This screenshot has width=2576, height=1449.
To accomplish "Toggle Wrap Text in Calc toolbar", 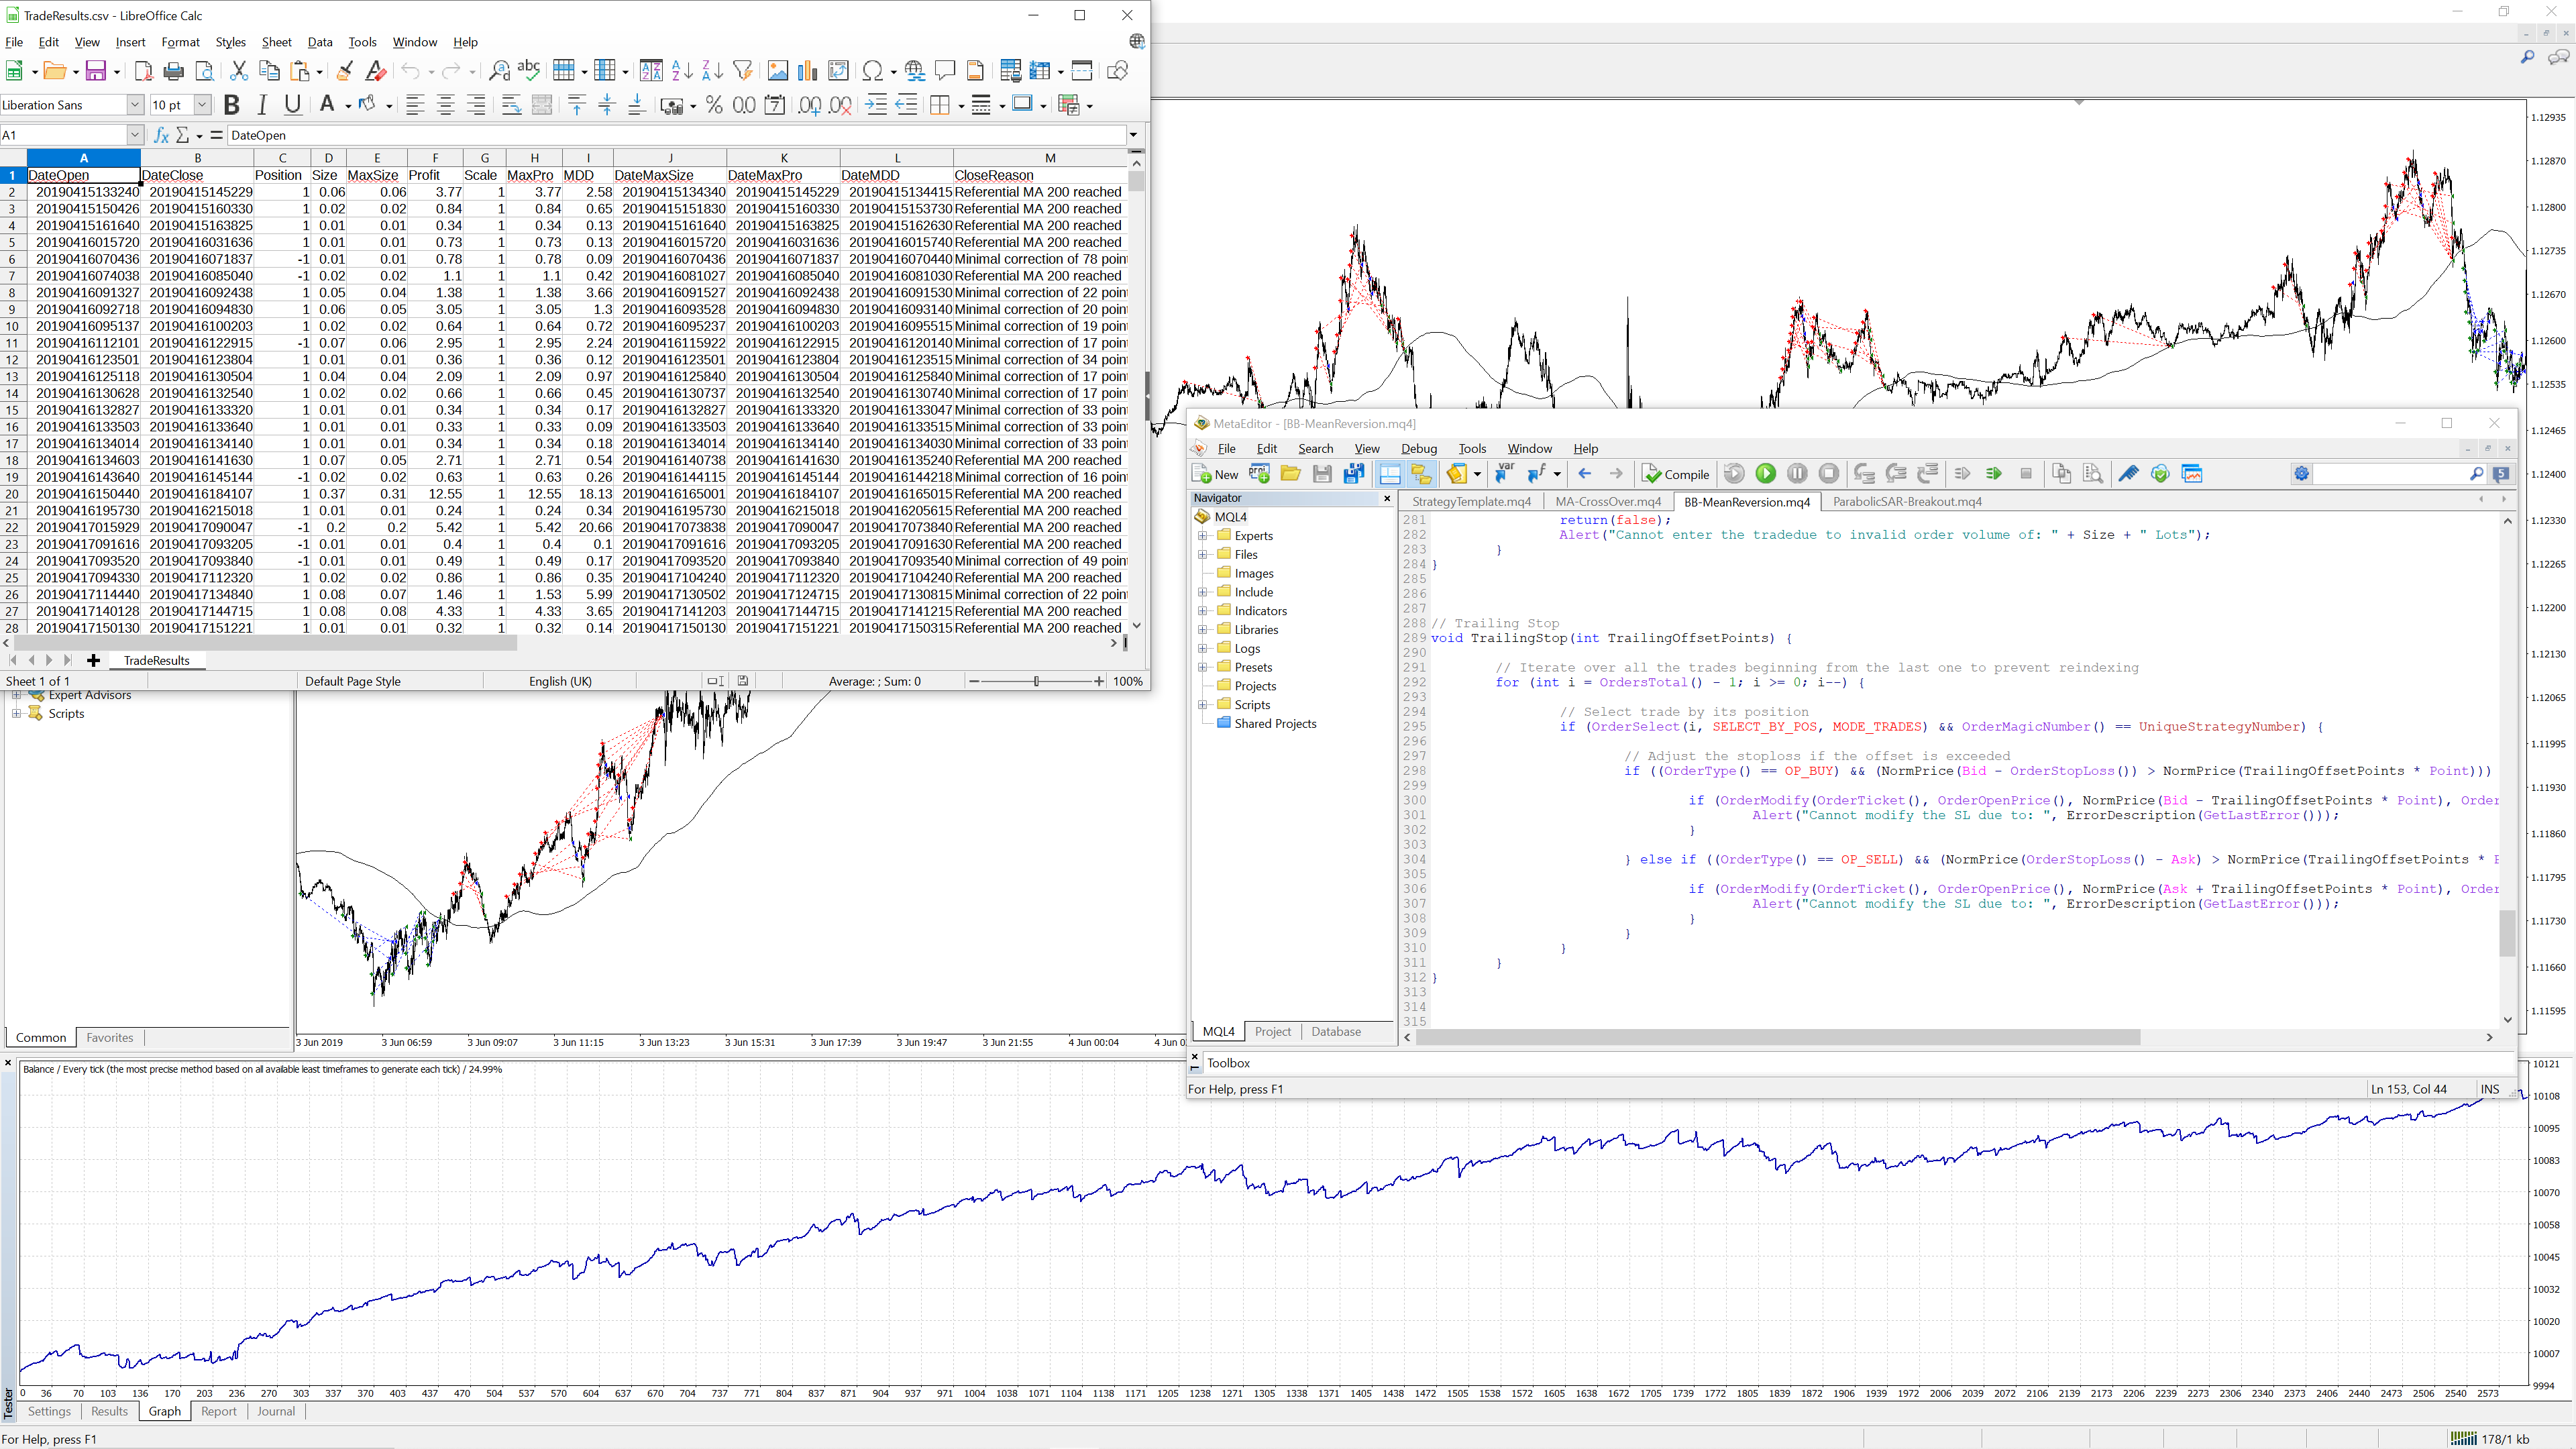I will click(511, 105).
